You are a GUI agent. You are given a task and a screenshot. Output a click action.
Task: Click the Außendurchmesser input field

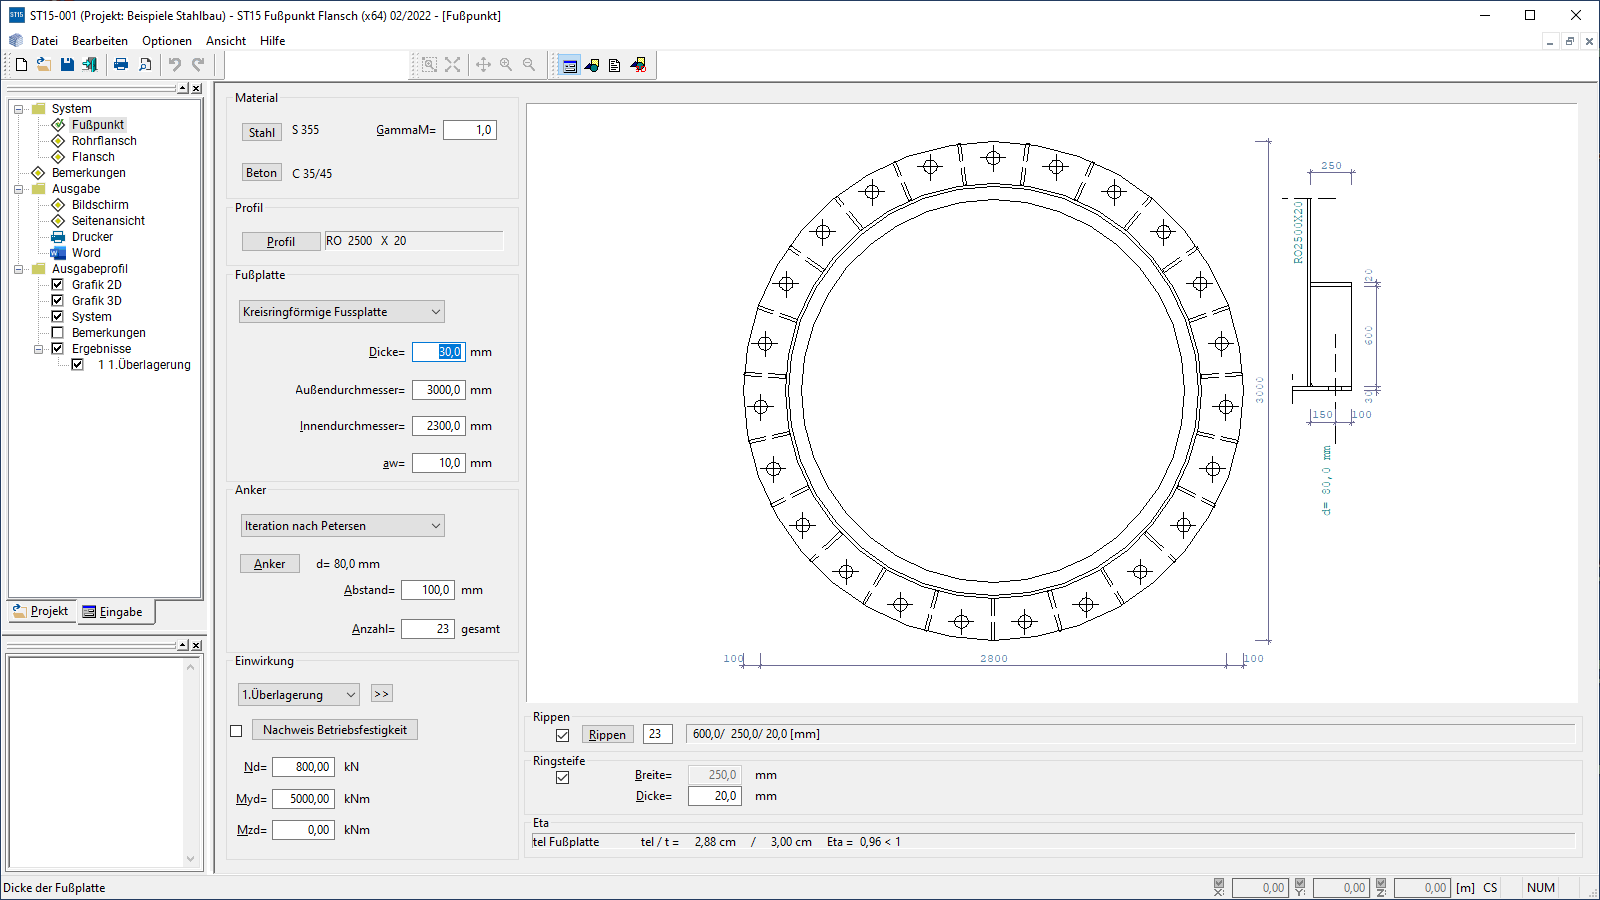[x=439, y=390]
